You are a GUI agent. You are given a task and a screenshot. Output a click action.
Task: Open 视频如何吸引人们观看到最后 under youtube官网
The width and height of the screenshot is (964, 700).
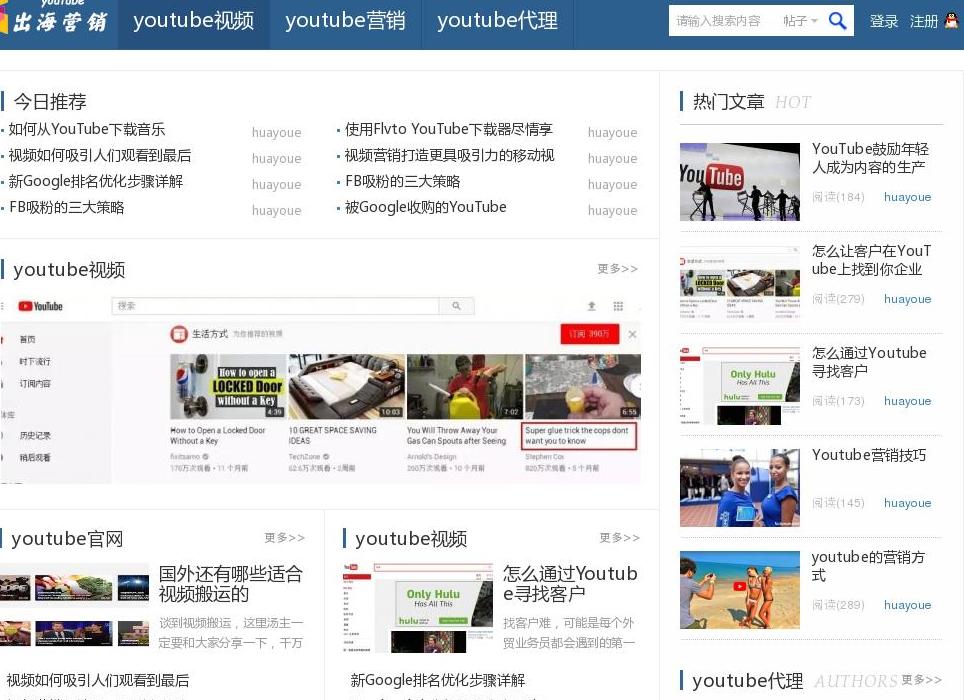98,680
